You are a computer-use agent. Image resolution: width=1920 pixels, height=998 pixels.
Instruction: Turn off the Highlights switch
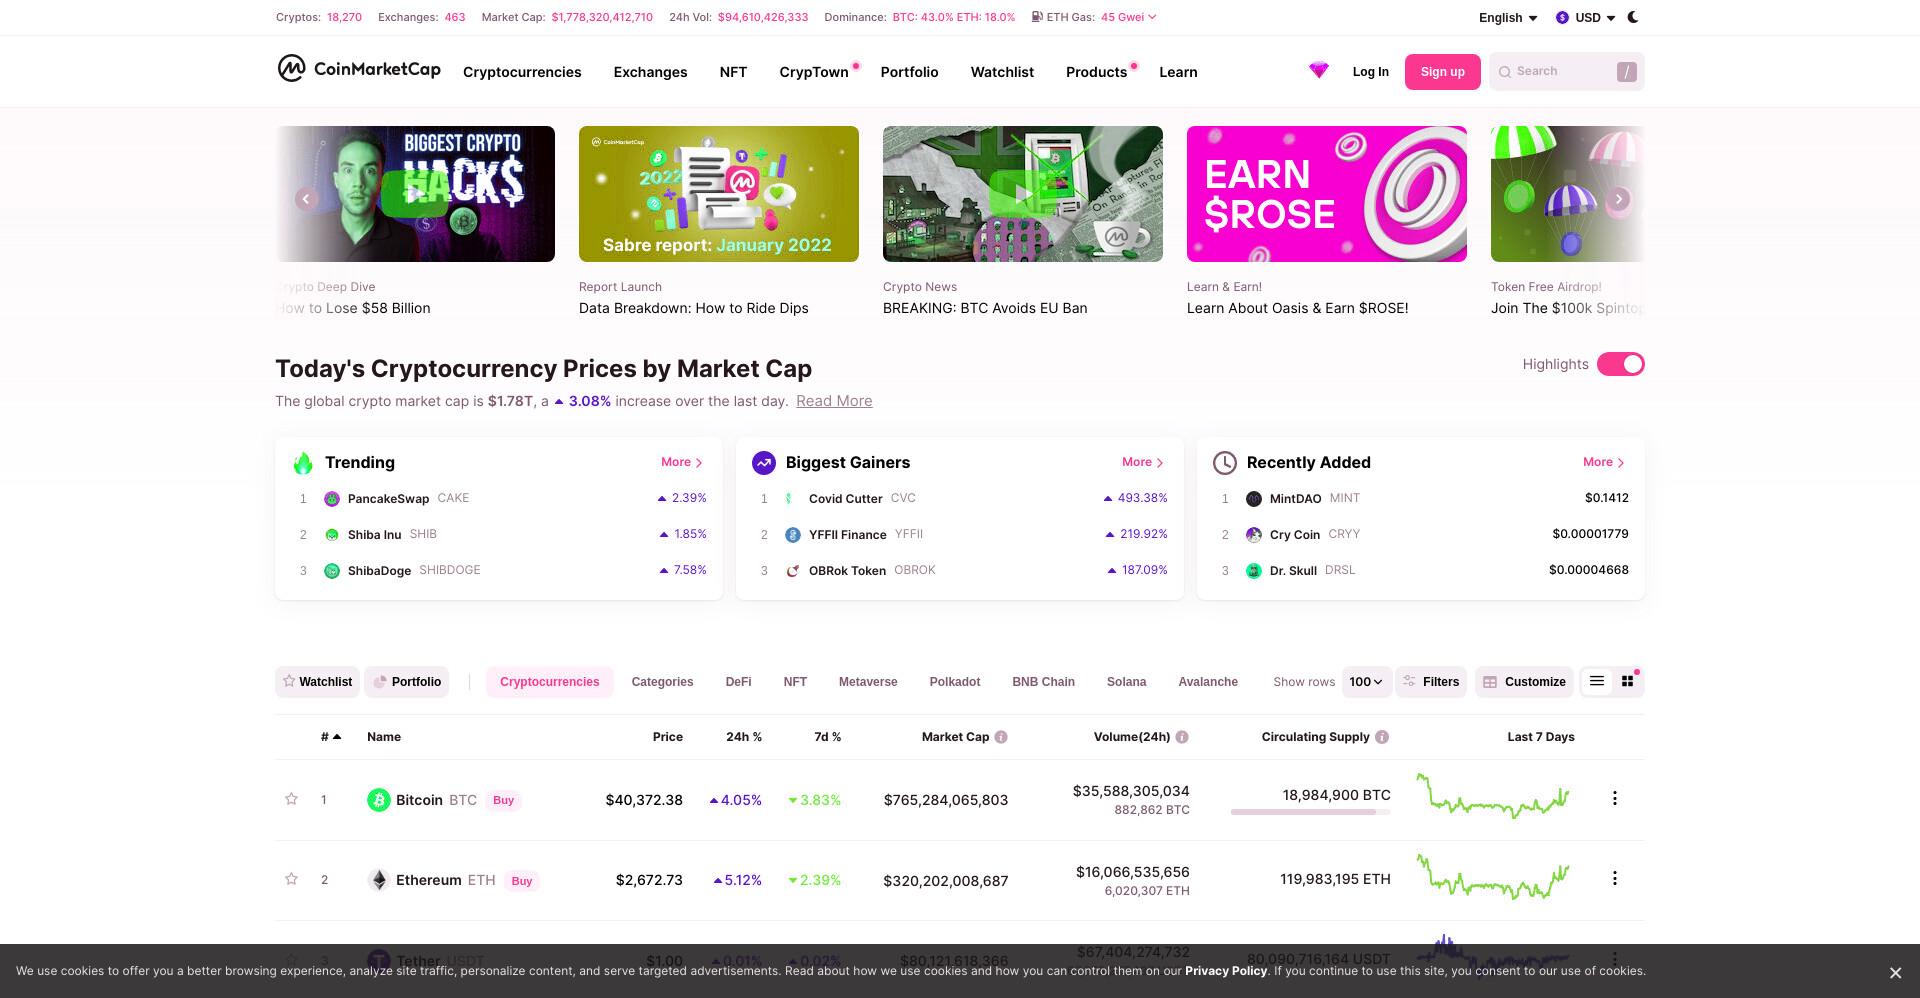point(1620,364)
